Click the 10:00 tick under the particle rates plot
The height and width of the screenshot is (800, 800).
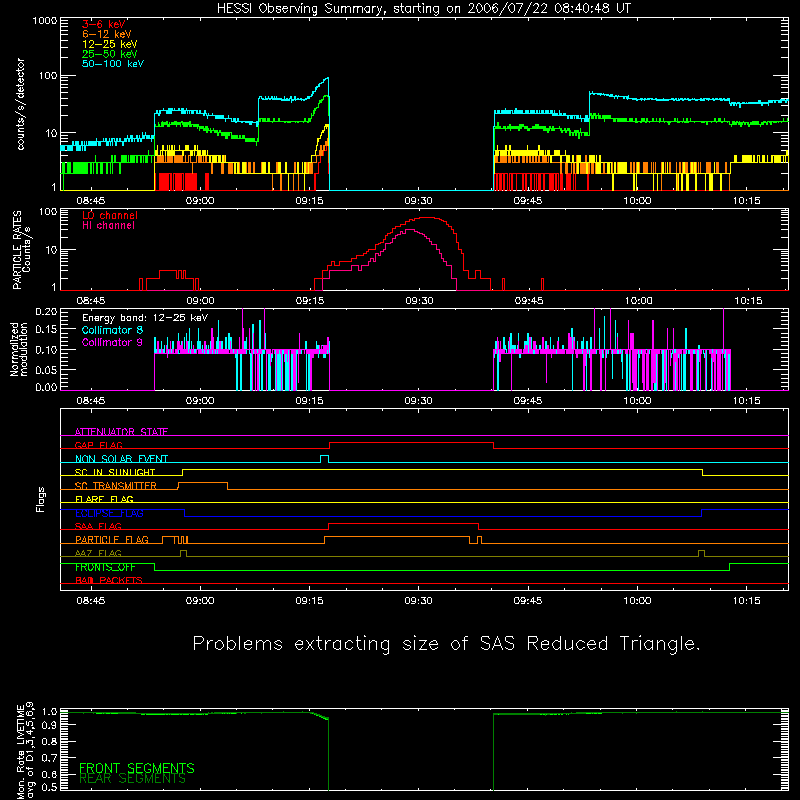pos(638,301)
